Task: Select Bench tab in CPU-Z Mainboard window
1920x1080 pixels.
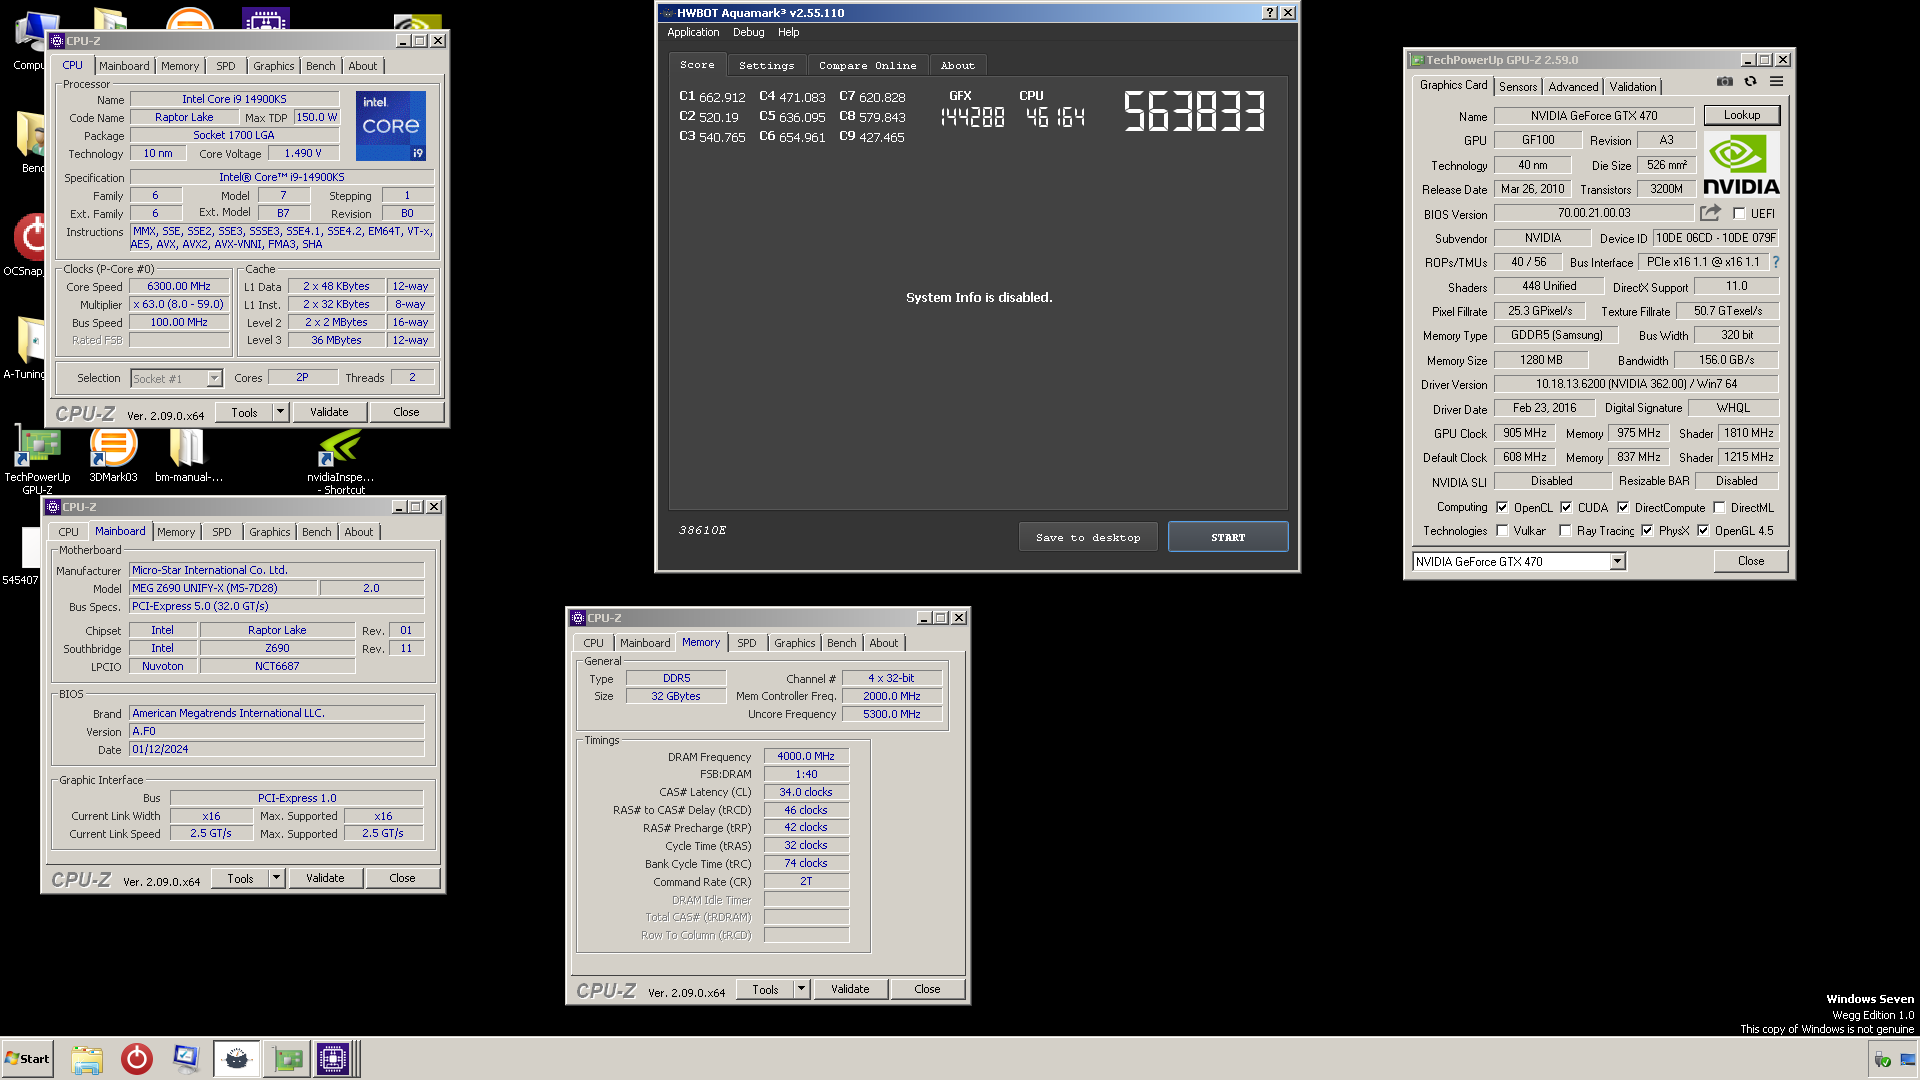Action: [x=316, y=532]
